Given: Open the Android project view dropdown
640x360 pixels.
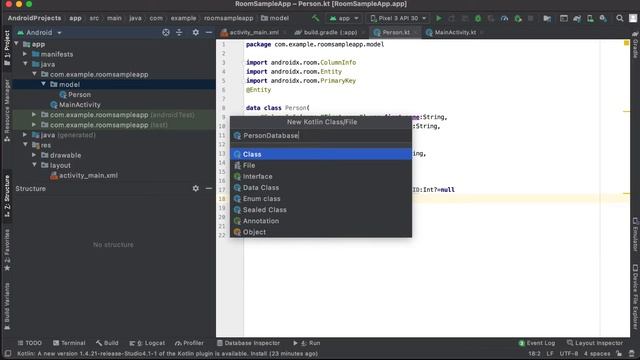Looking at the screenshot, I should [x=39, y=32].
